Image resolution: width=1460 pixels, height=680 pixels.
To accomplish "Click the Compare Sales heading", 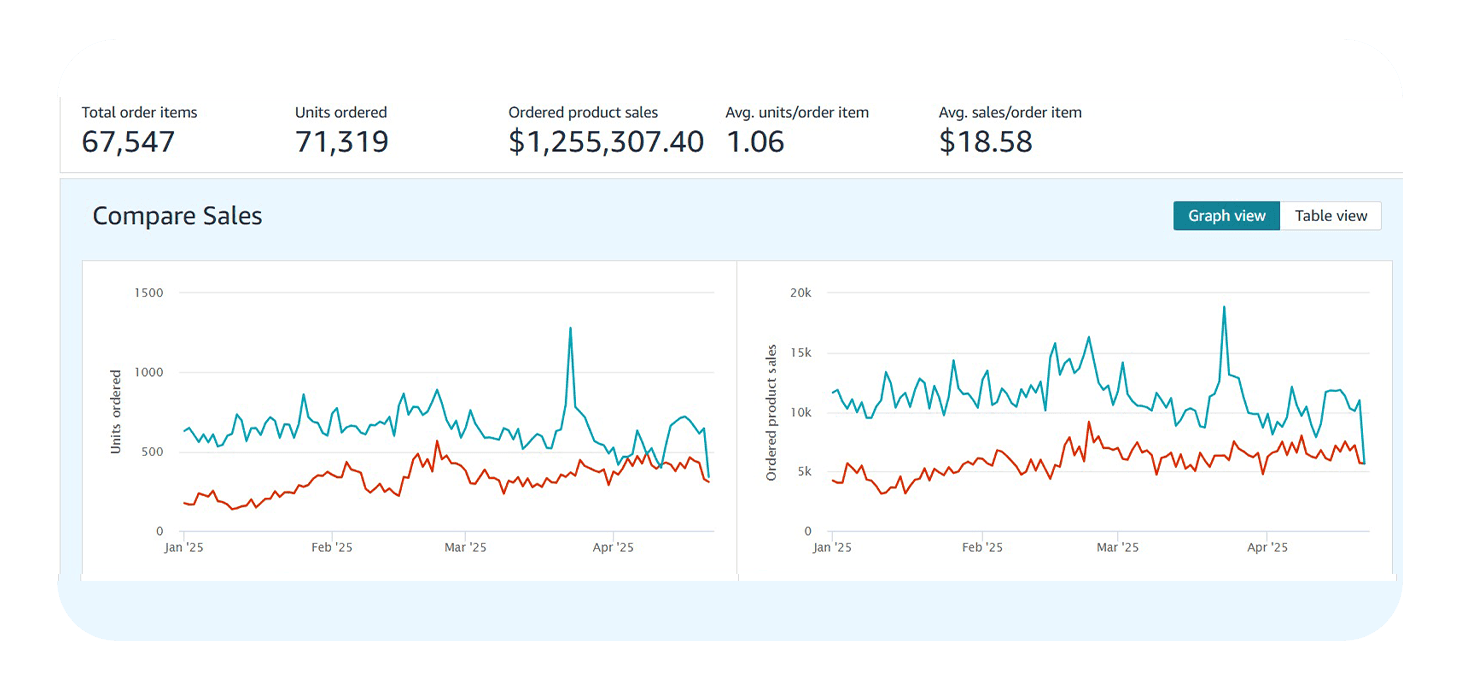I will (177, 215).
